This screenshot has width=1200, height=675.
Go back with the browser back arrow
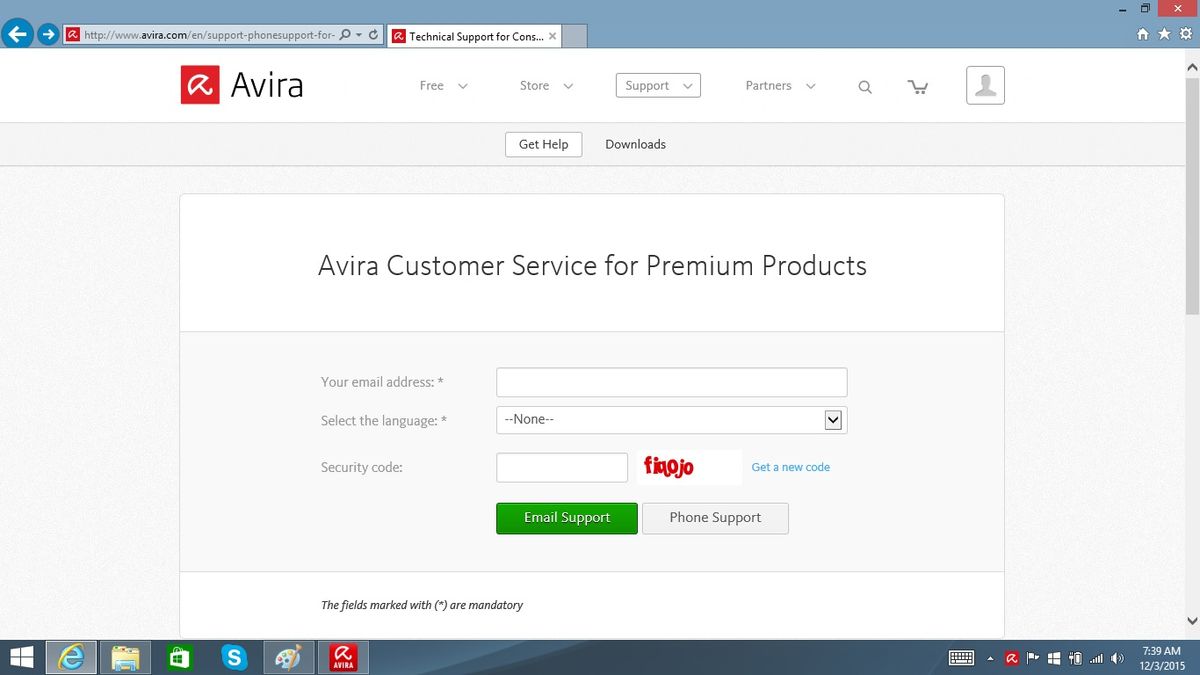[x=17, y=34]
